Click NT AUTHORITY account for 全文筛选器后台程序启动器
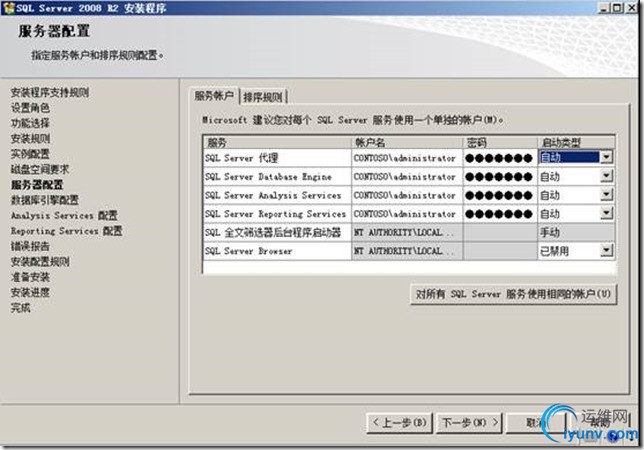 [x=407, y=232]
